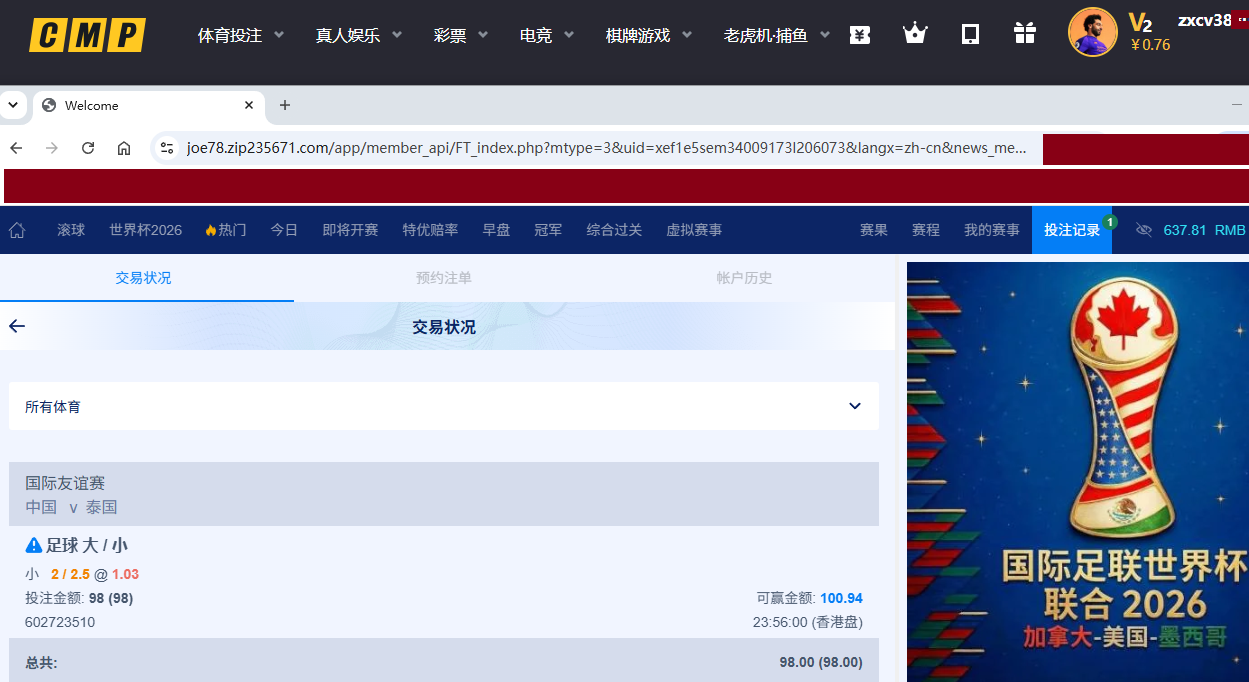Open the gift box promotions icon
Screen dimensions: 1249x682
[x=1025, y=34]
